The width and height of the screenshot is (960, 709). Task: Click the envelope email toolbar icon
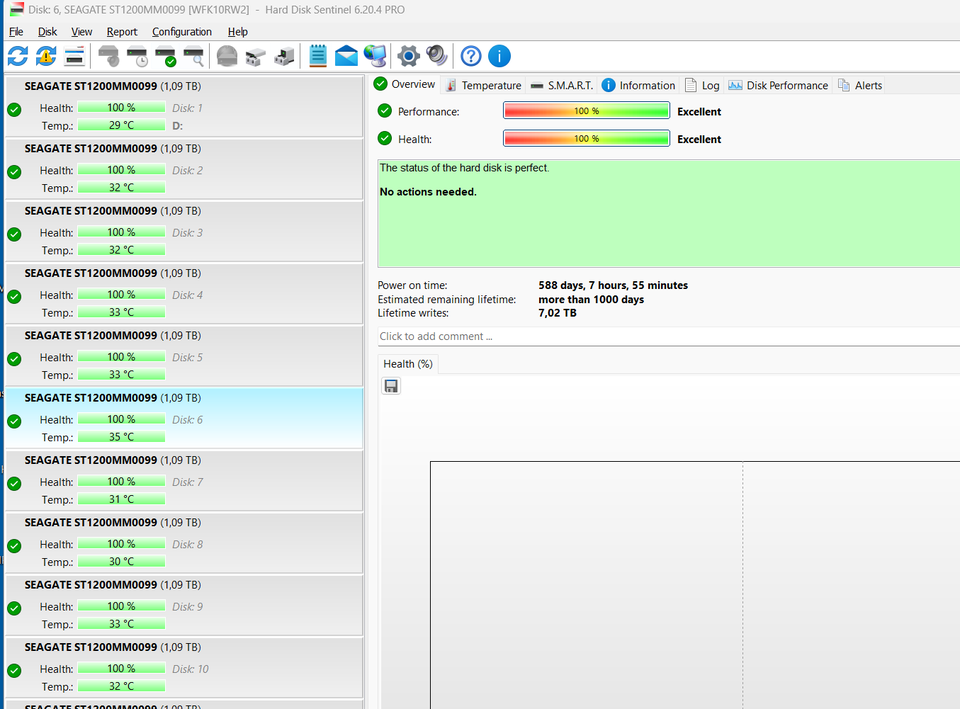click(346, 56)
